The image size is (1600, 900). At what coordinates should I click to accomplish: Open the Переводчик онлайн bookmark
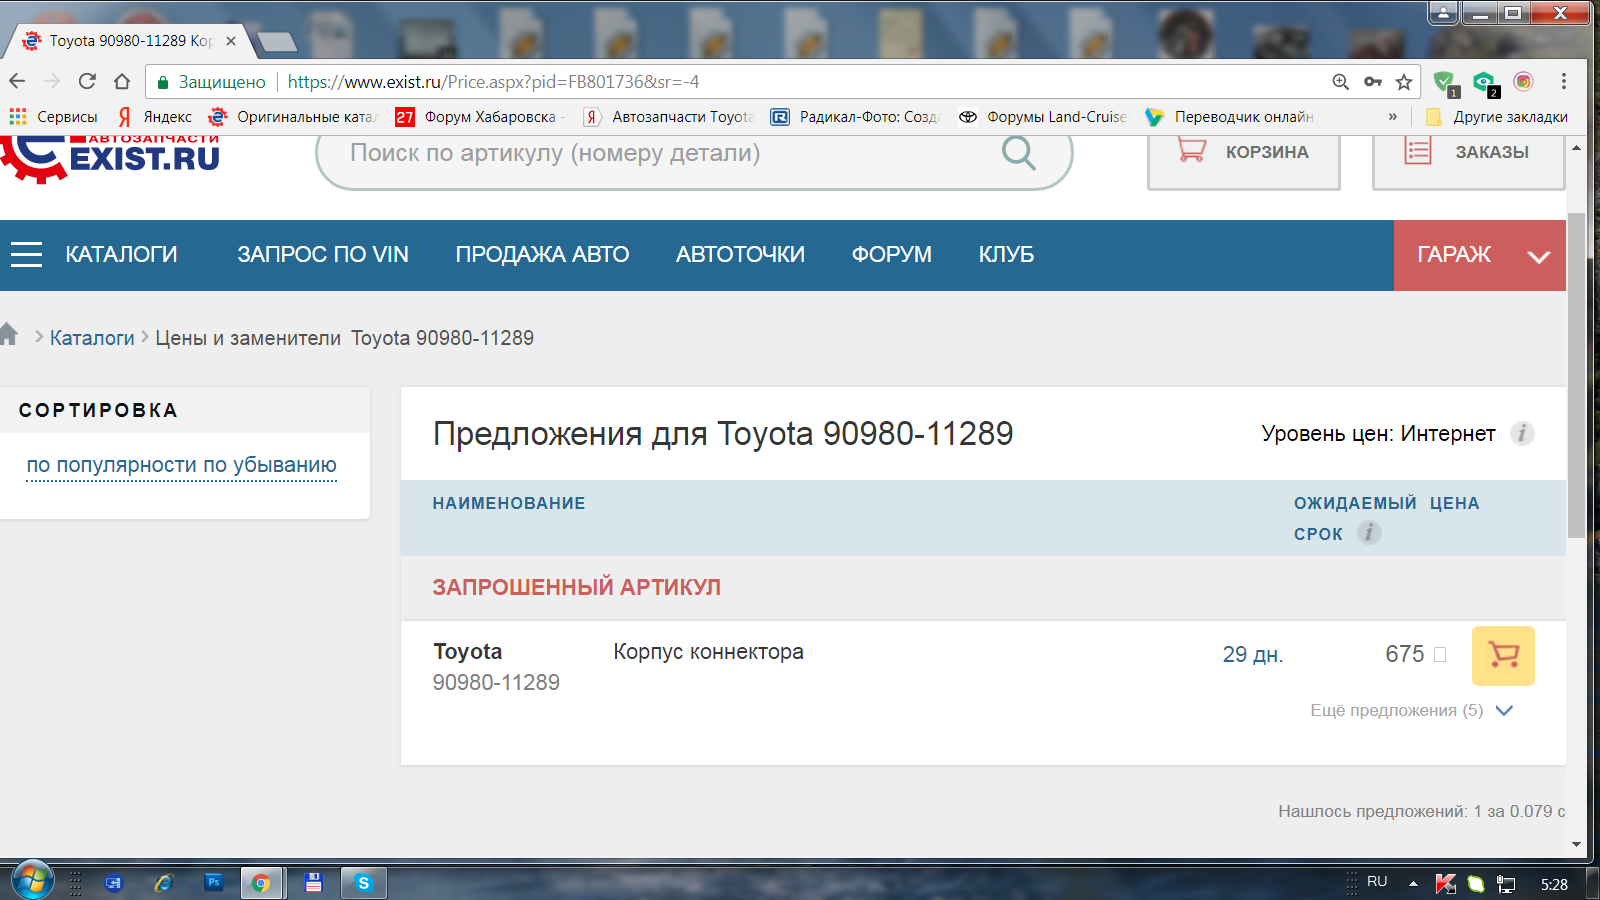point(1230,117)
